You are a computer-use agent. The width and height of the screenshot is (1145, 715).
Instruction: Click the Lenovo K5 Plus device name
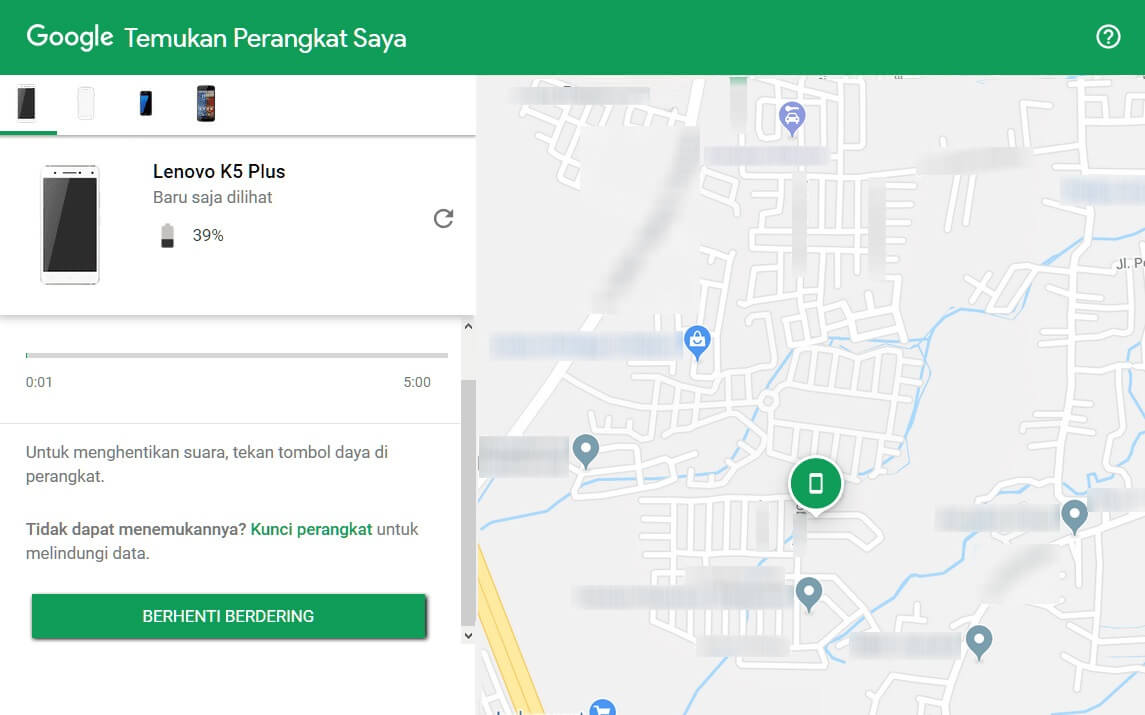pos(219,172)
